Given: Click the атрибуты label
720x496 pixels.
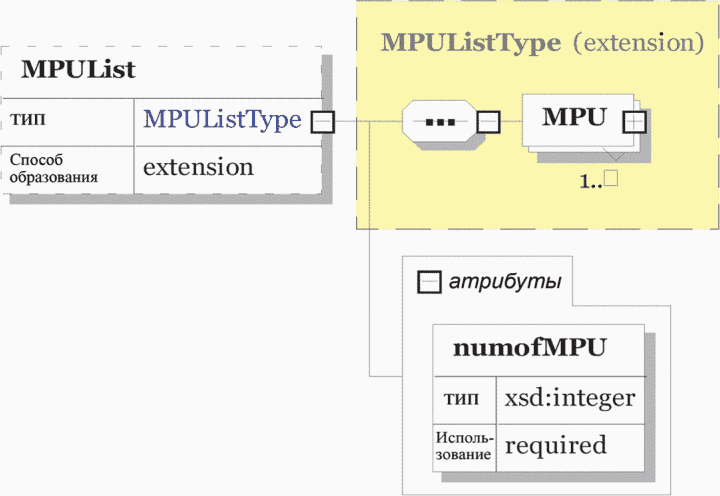Looking at the screenshot, I should (505, 281).
